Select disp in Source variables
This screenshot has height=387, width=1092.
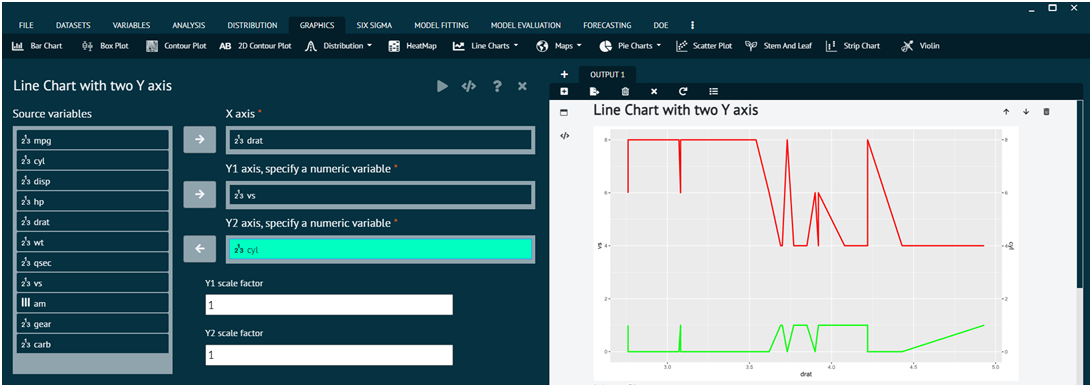[x=93, y=181]
